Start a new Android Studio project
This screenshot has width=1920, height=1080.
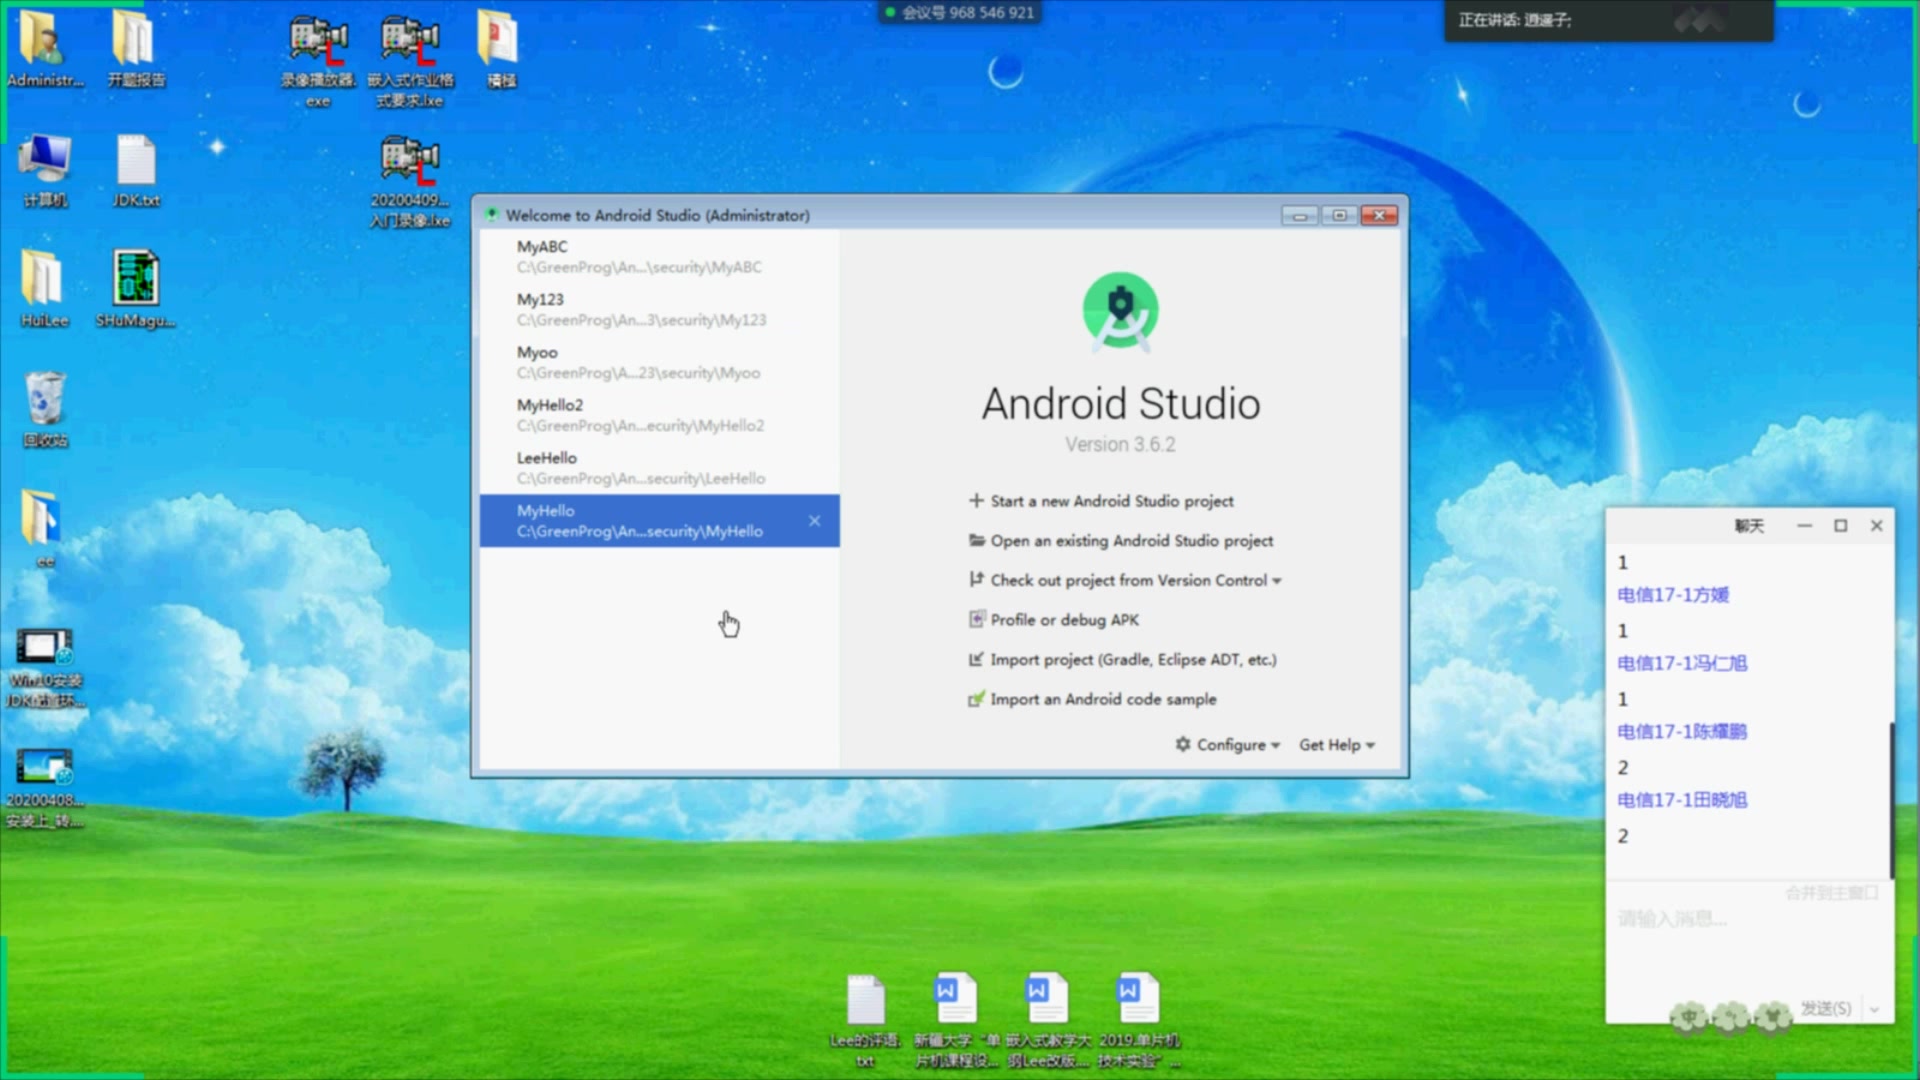pyautogui.click(x=1101, y=501)
